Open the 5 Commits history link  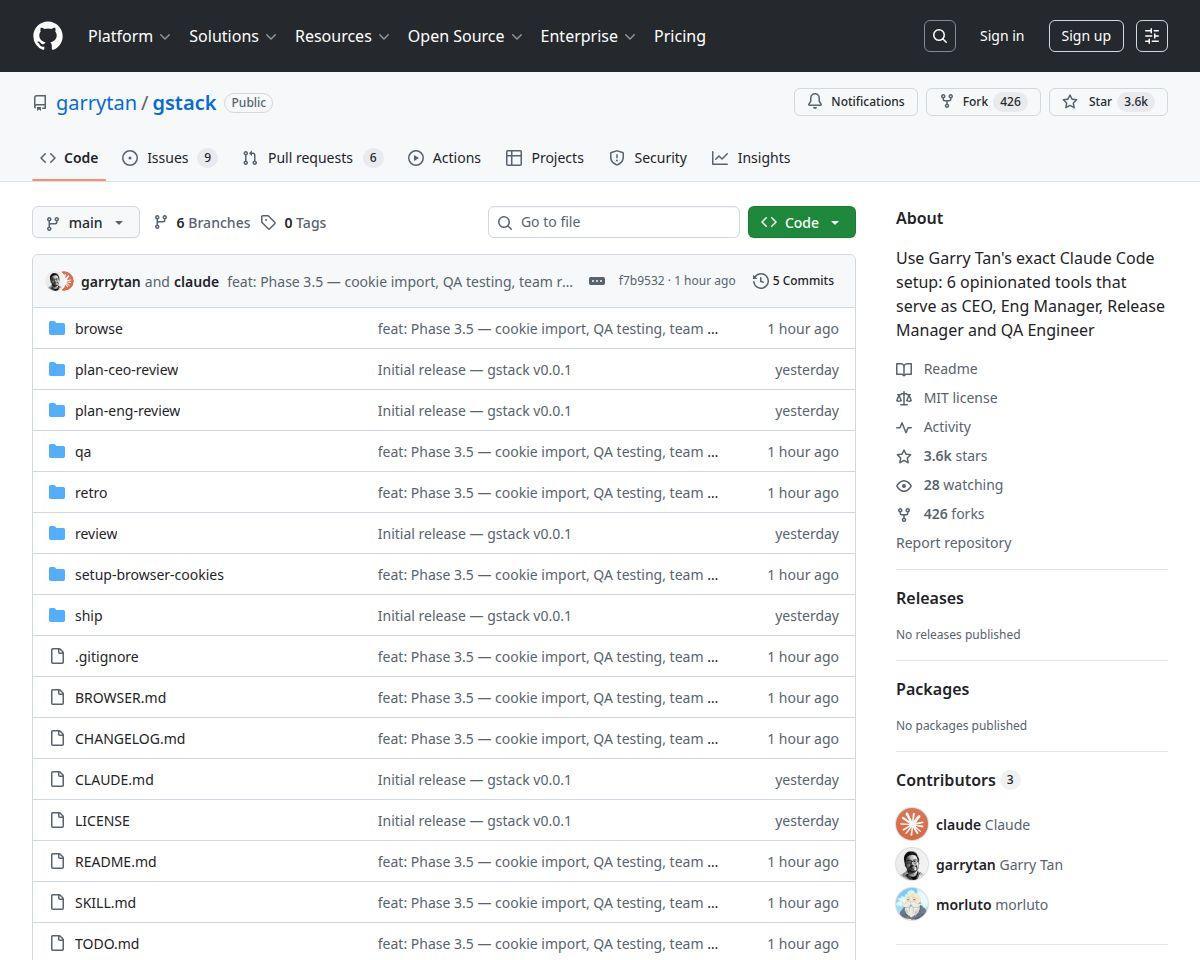pos(793,281)
